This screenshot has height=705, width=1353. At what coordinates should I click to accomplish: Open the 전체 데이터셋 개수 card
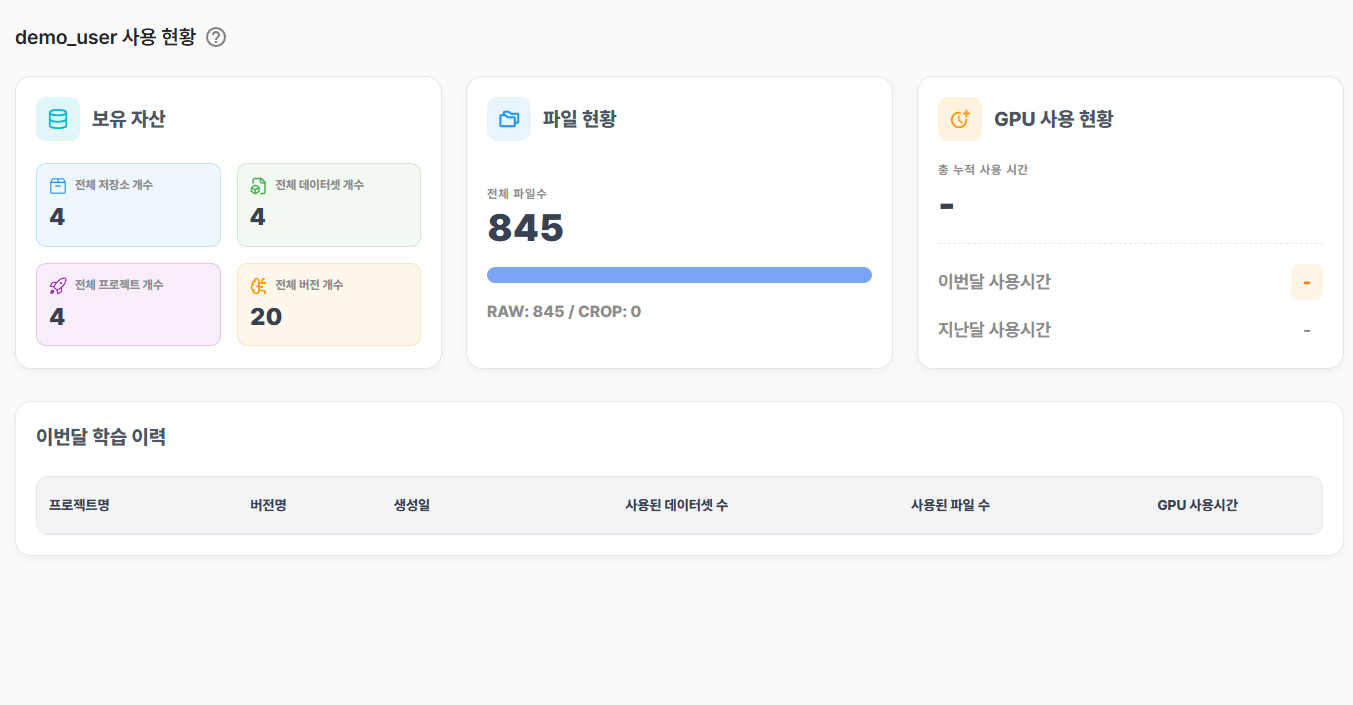click(x=329, y=205)
